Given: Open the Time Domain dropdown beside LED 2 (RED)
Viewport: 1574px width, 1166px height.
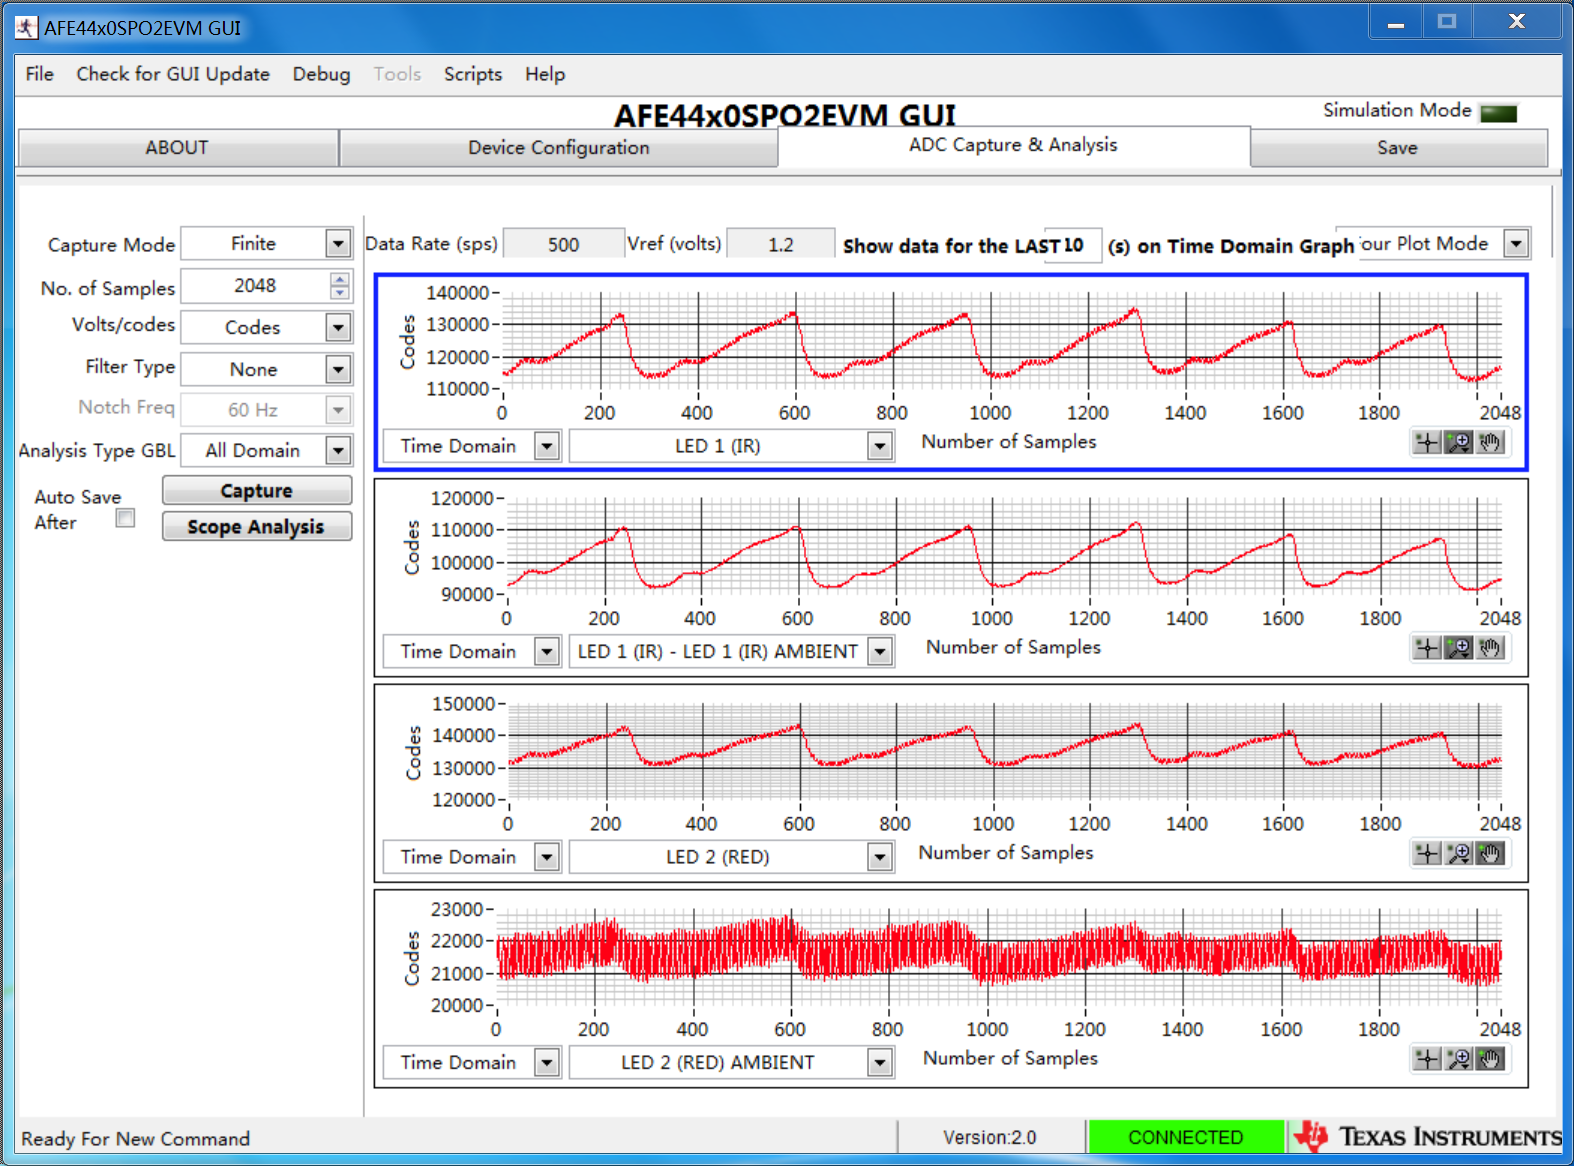Looking at the screenshot, I should (547, 857).
